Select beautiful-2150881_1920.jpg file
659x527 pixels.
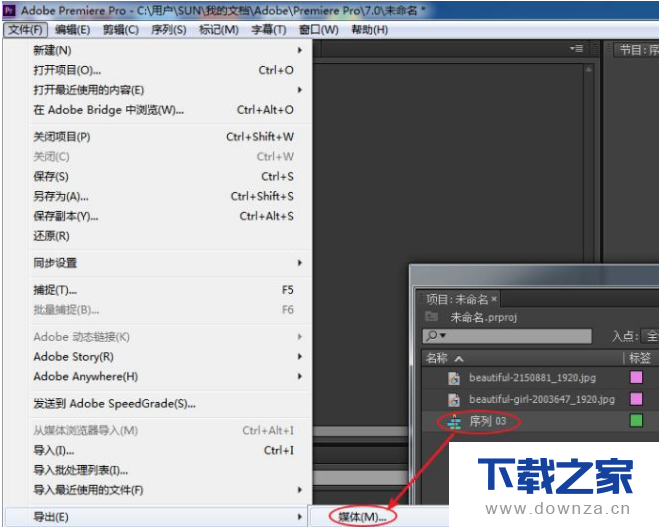coord(533,378)
